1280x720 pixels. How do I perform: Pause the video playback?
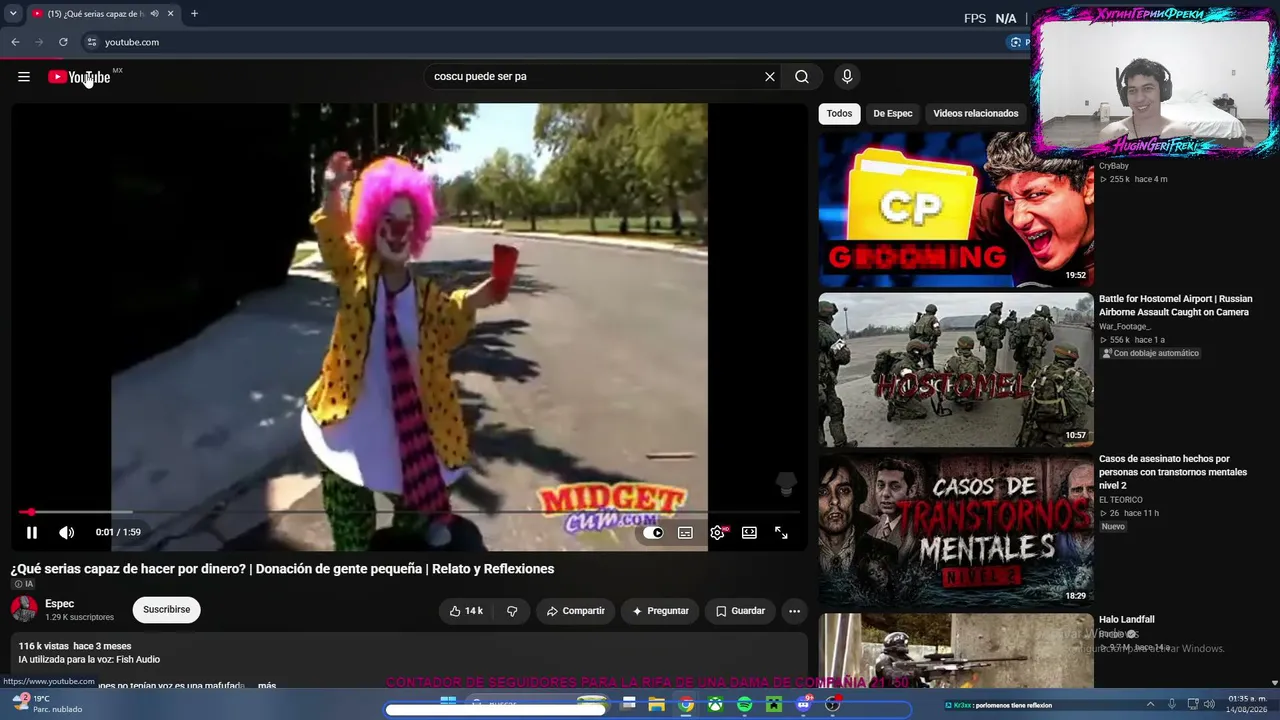point(32,533)
